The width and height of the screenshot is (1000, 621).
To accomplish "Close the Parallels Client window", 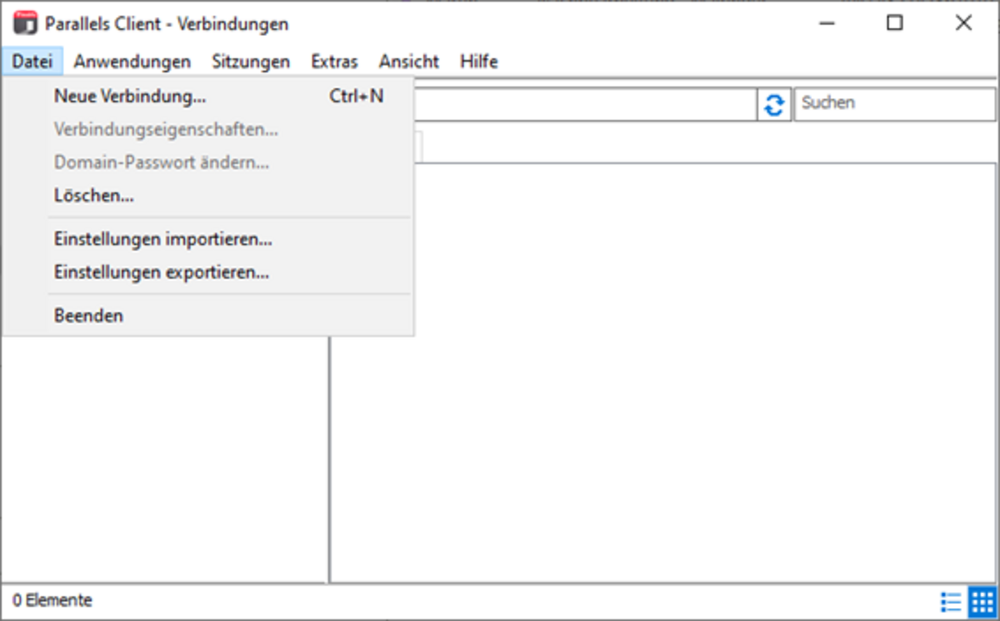I will coord(964,24).
